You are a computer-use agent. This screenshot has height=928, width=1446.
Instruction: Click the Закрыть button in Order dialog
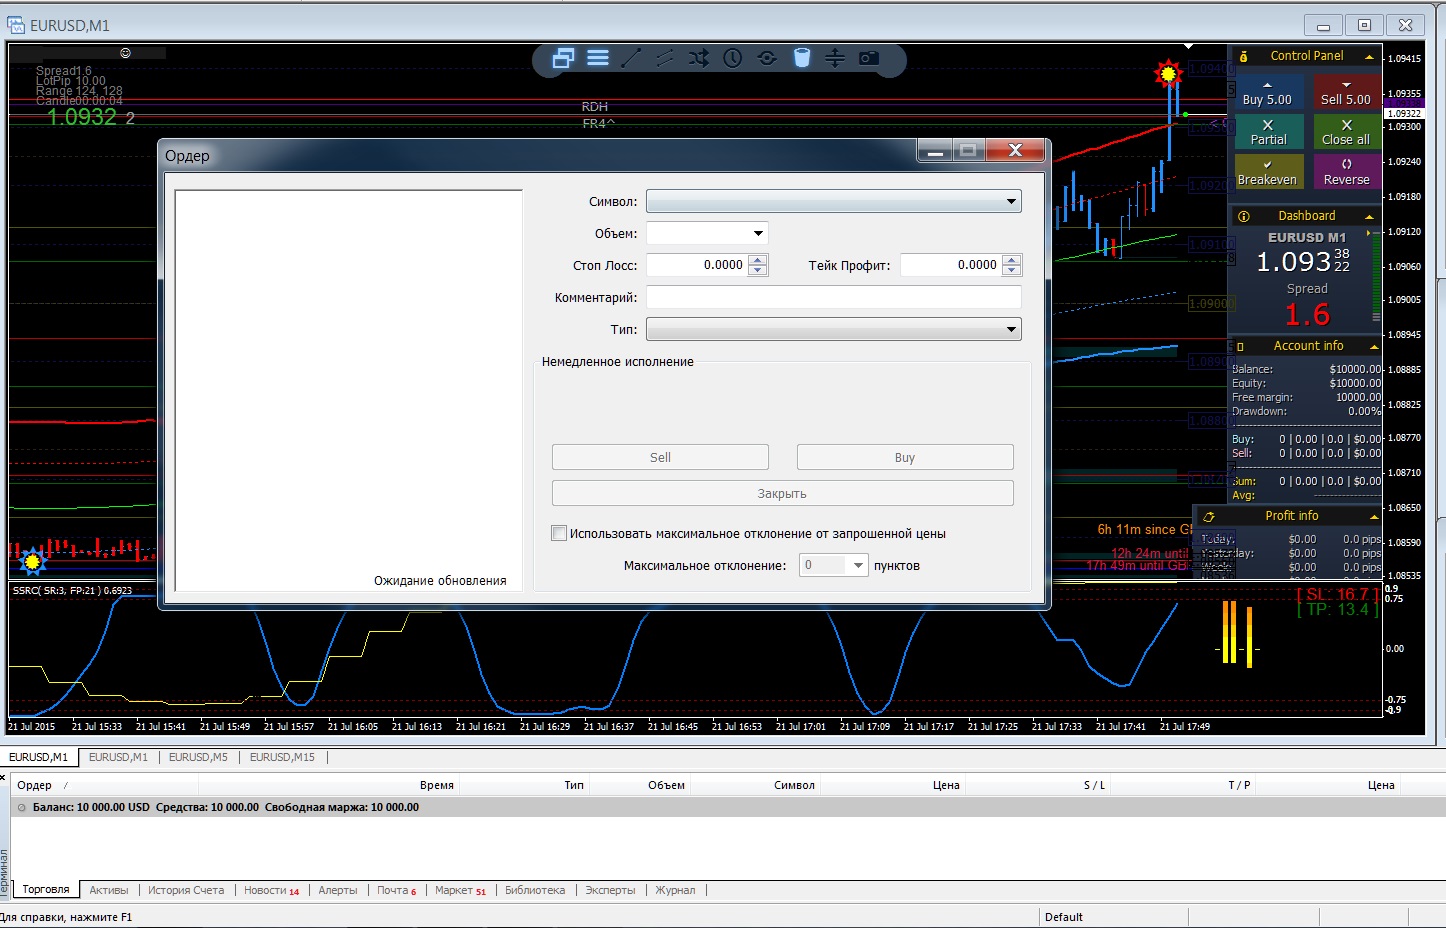point(782,493)
